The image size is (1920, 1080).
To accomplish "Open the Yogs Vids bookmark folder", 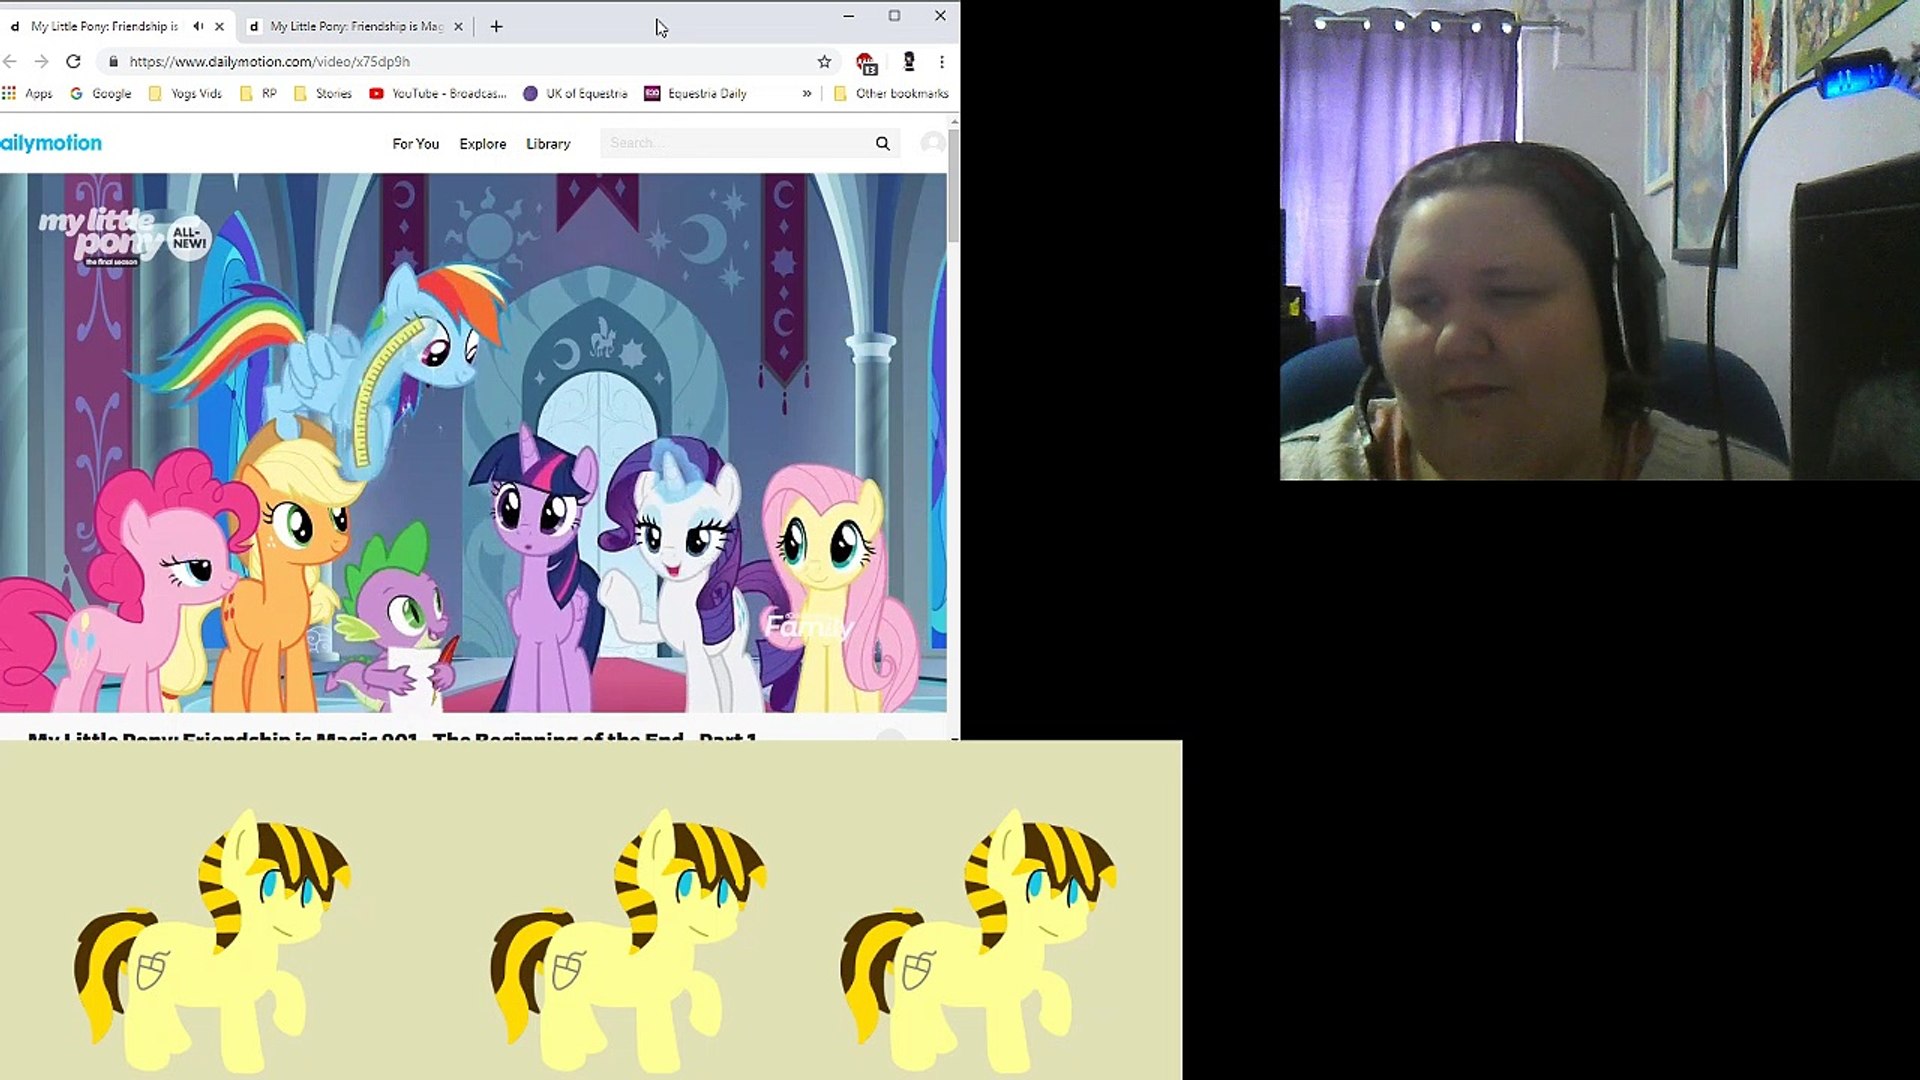I will click(185, 94).
